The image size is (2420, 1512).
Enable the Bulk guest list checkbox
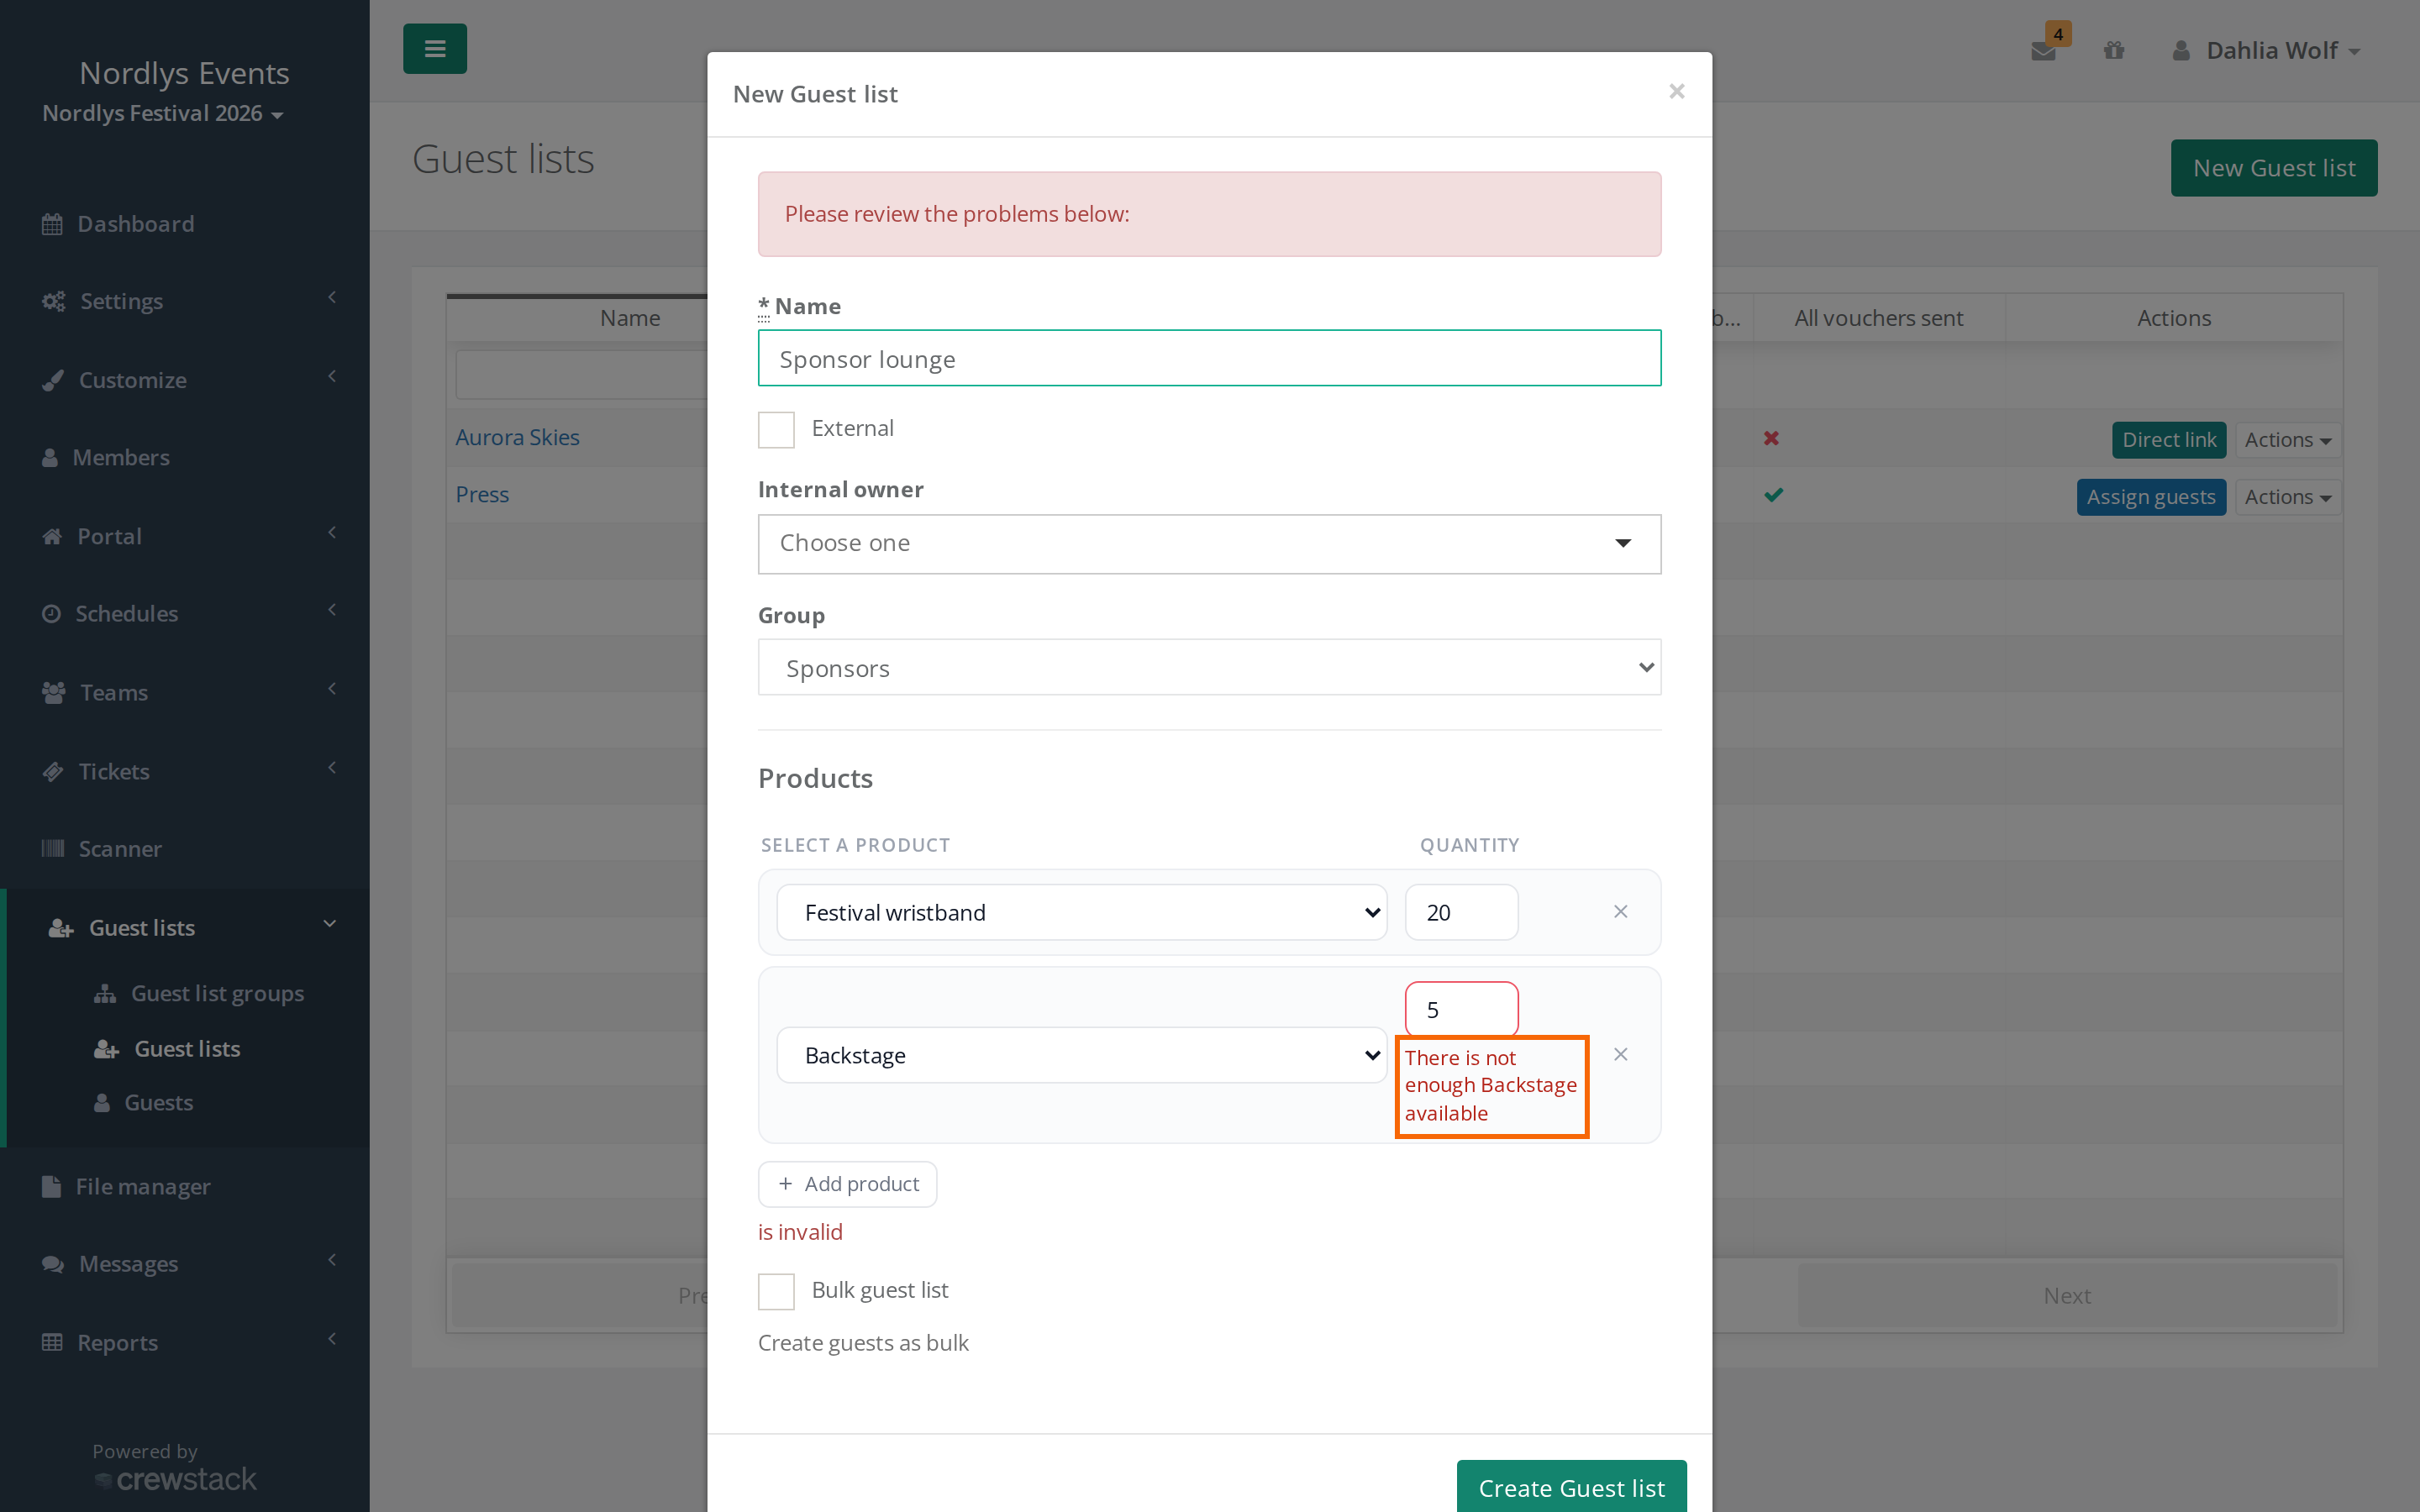click(776, 1291)
